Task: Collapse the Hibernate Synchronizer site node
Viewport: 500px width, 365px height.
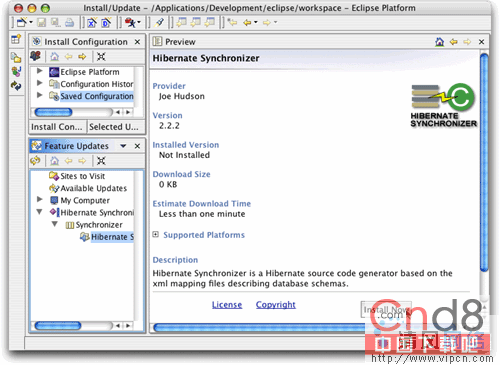Action: pos(40,212)
